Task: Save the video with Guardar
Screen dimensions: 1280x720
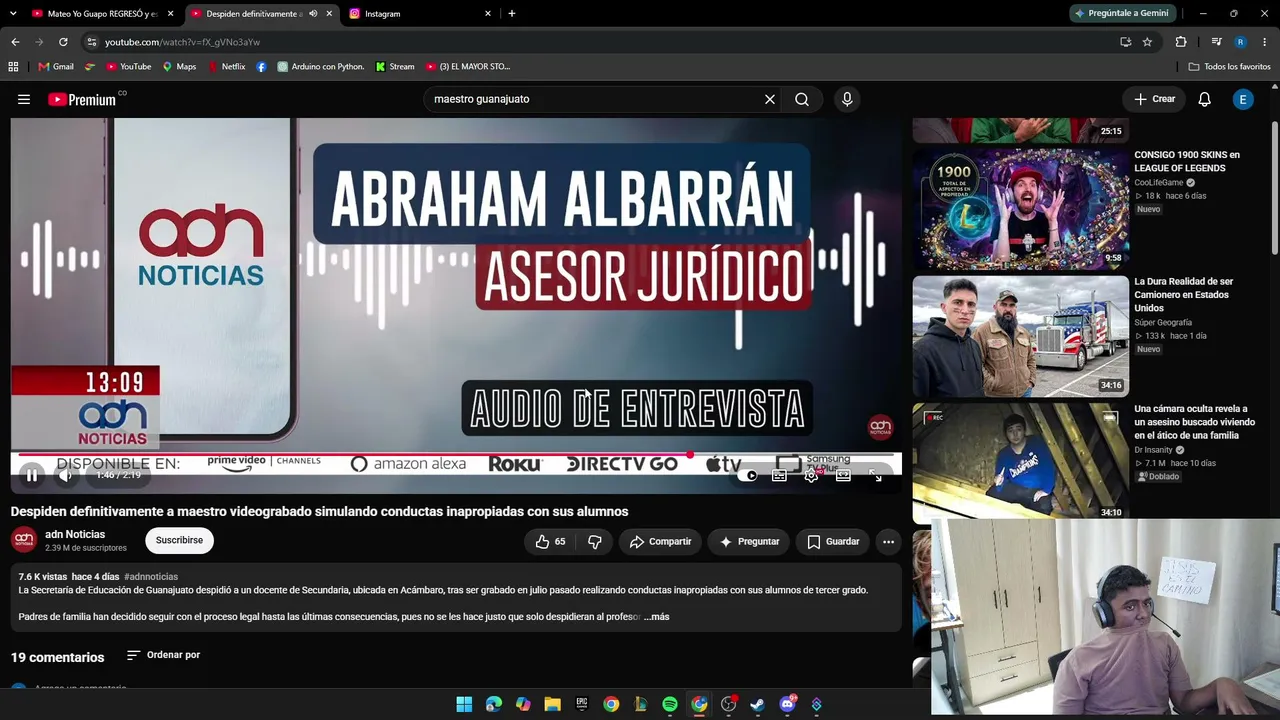Action: click(x=833, y=541)
